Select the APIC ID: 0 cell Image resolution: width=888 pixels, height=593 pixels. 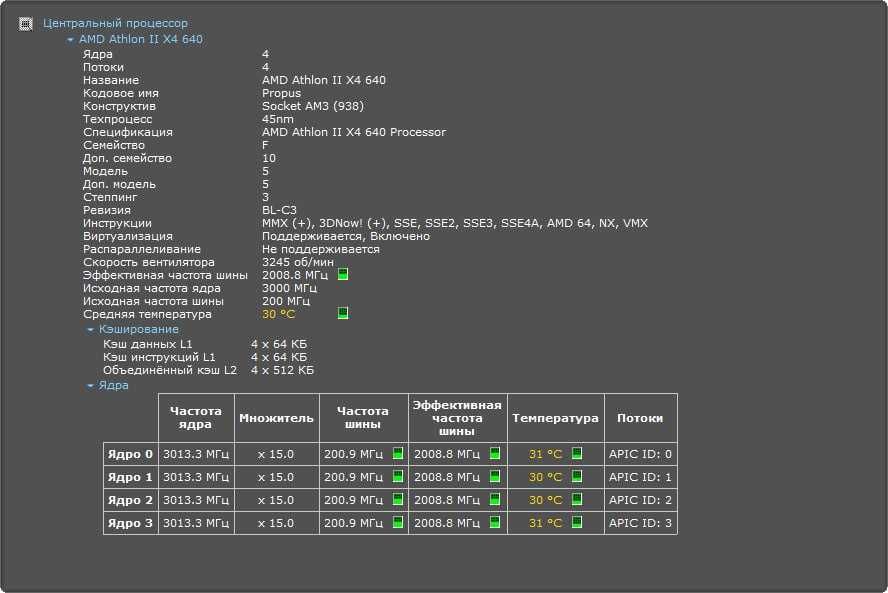pyautogui.click(x=641, y=454)
